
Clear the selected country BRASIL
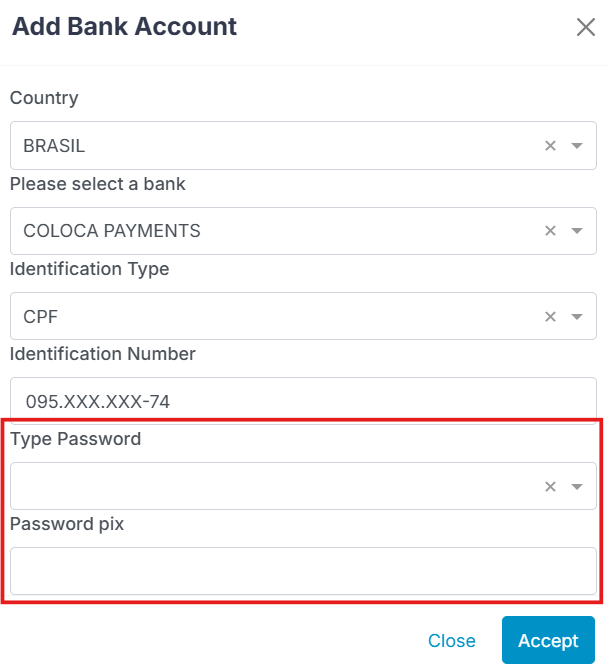coord(550,146)
